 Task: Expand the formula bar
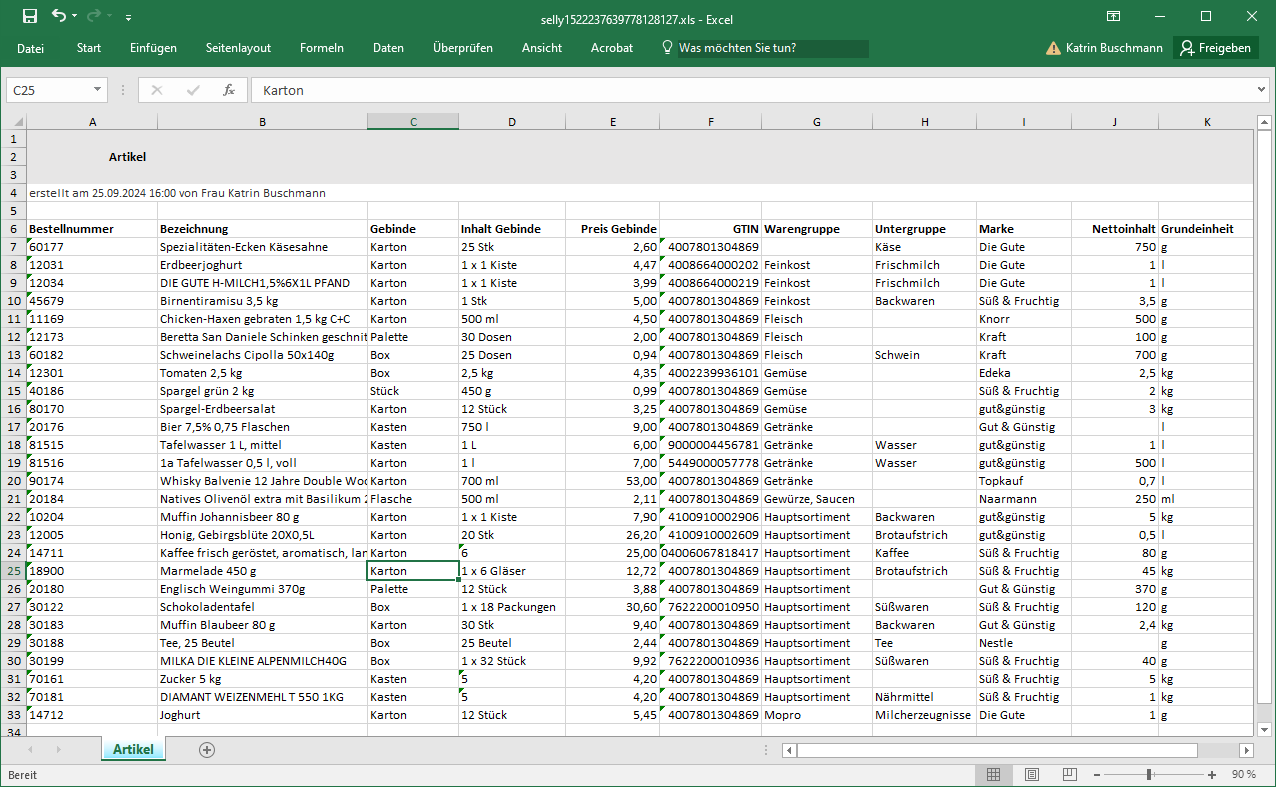click(x=1261, y=90)
